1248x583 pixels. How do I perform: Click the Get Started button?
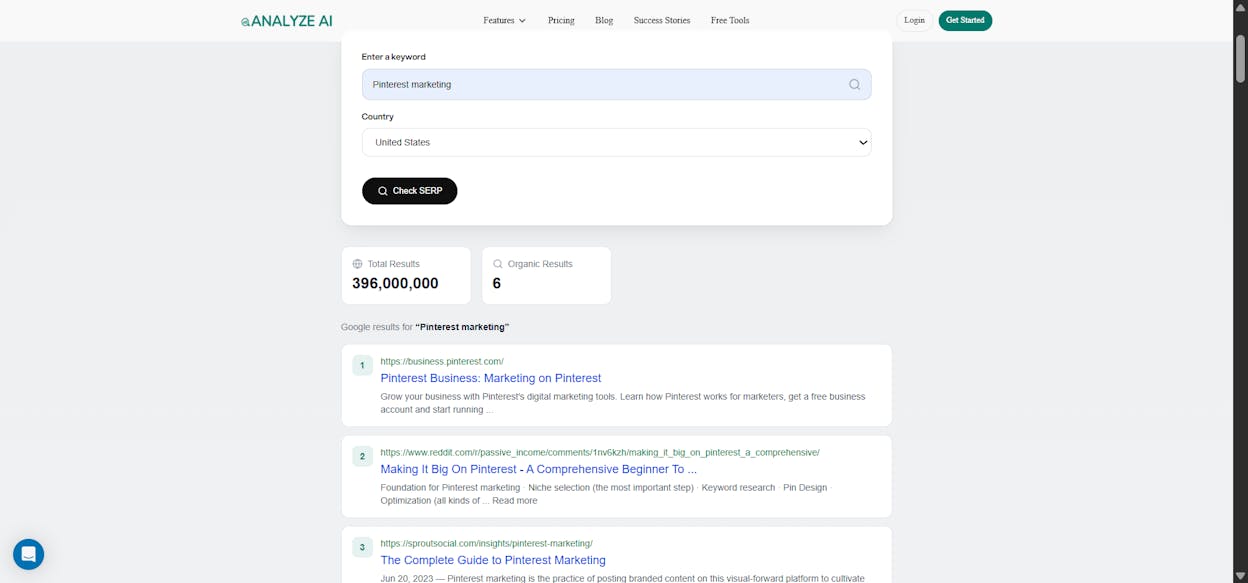tap(965, 20)
